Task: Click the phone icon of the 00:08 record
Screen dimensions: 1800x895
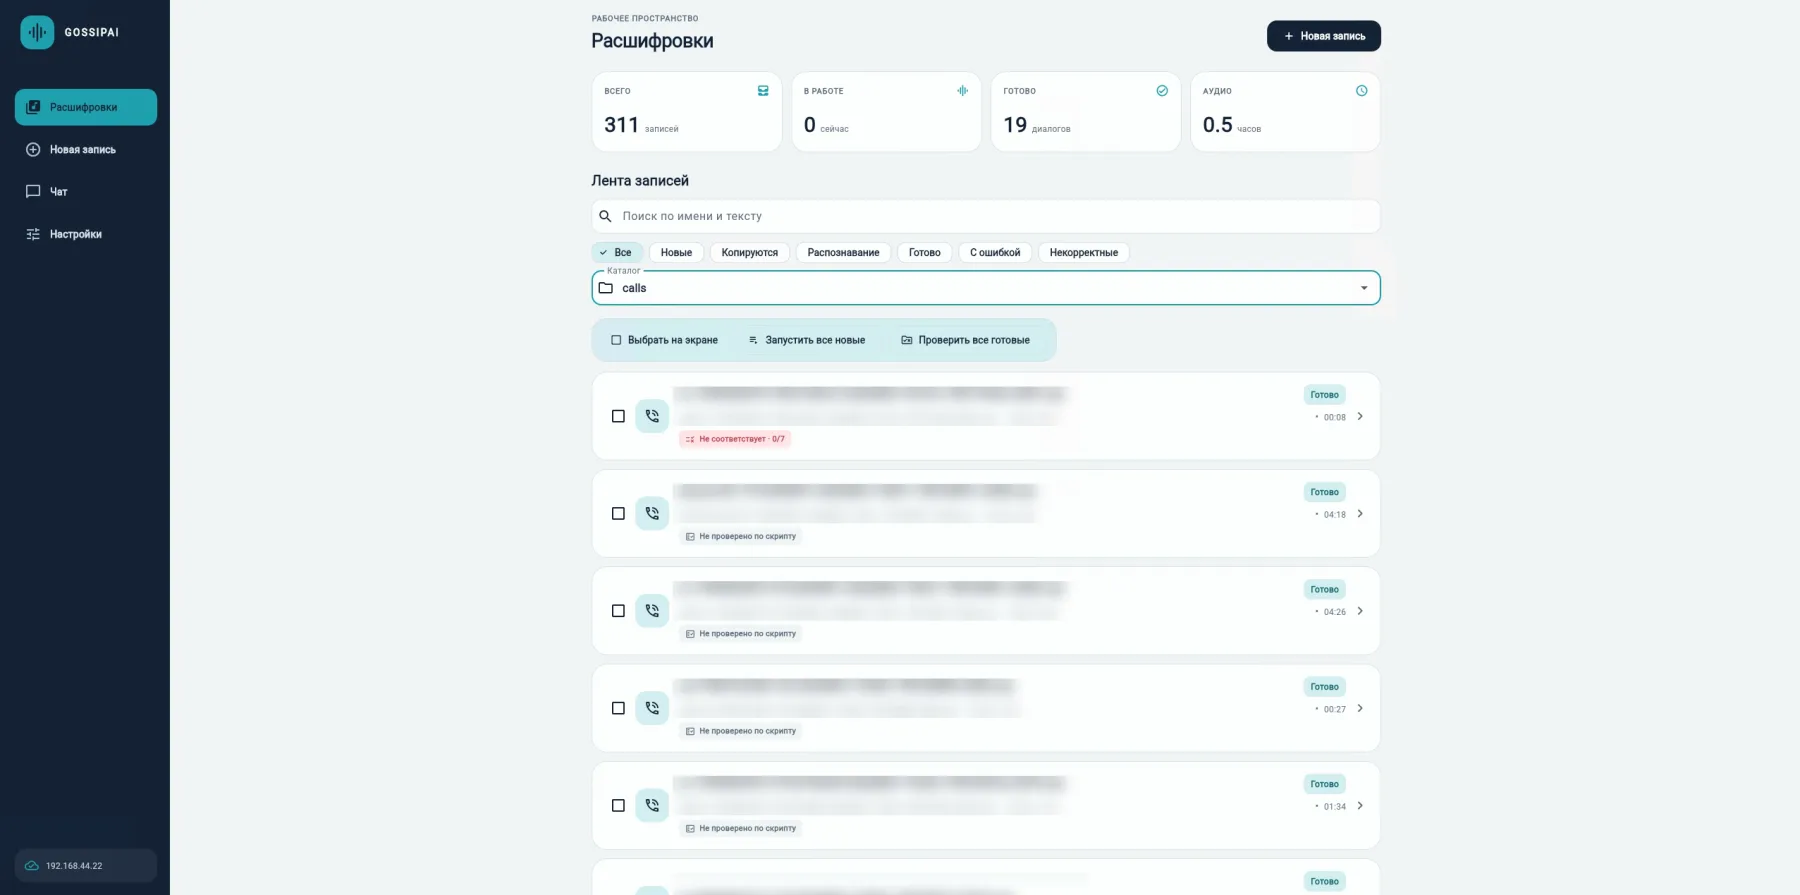Action: coord(652,416)
